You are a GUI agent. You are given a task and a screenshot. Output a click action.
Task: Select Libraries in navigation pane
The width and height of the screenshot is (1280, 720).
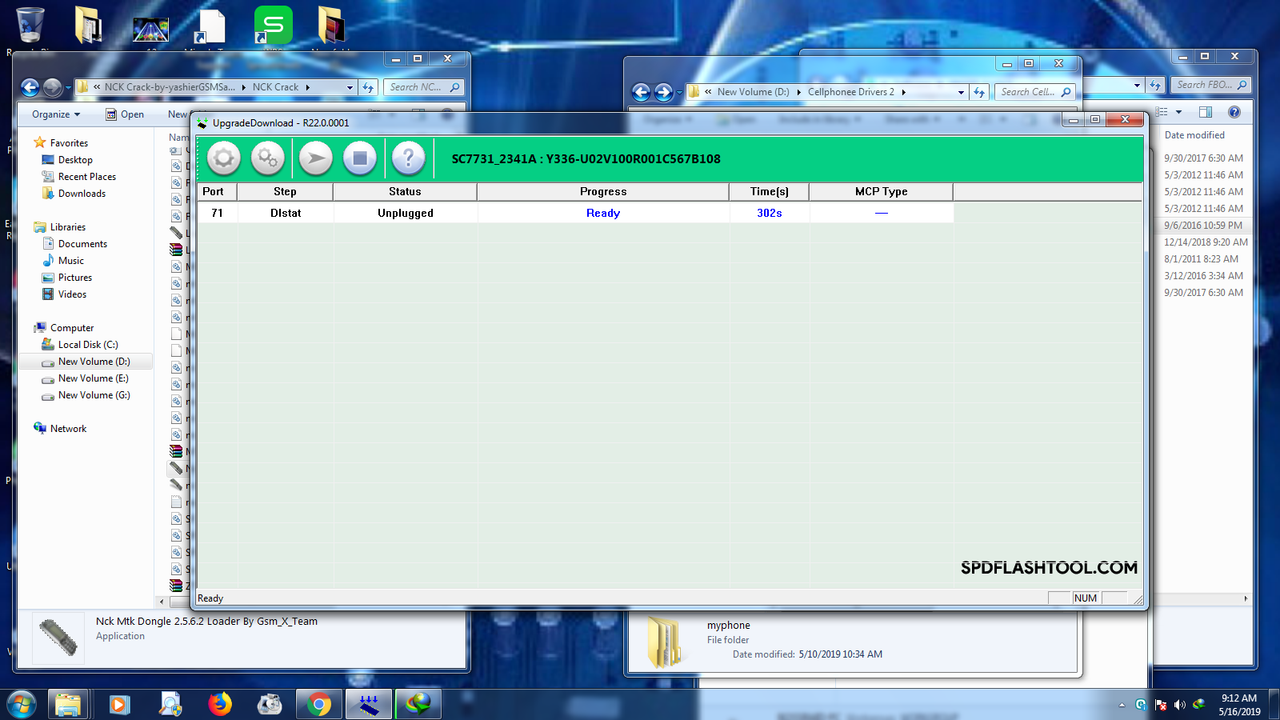click(x=68, y=227)
